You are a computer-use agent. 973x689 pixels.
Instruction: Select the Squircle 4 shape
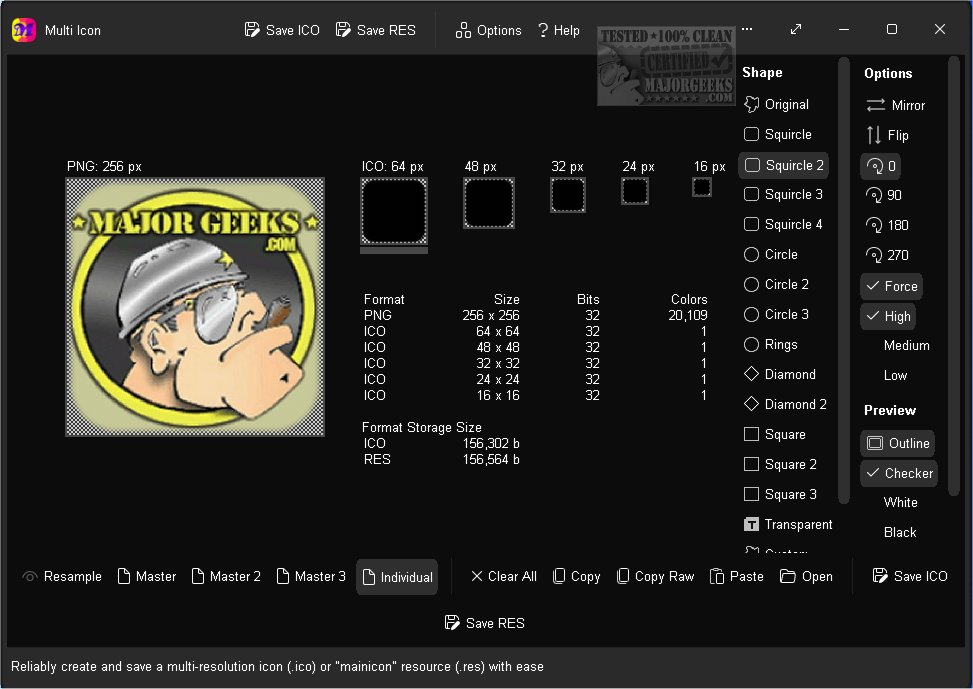click(x=783, y=224)
